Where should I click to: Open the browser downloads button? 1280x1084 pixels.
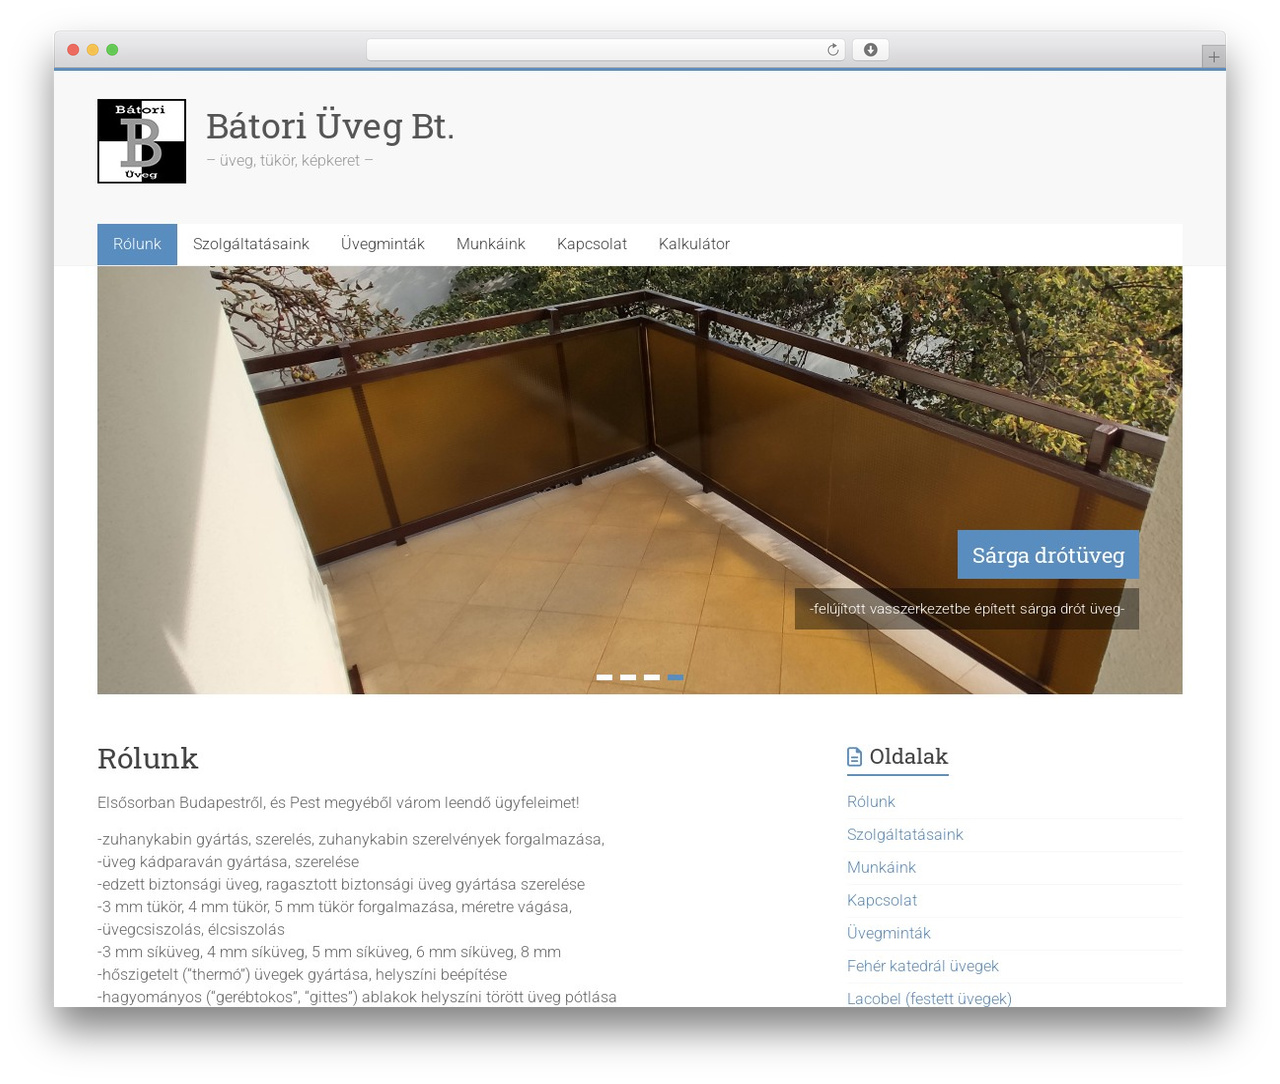(870, 50)
